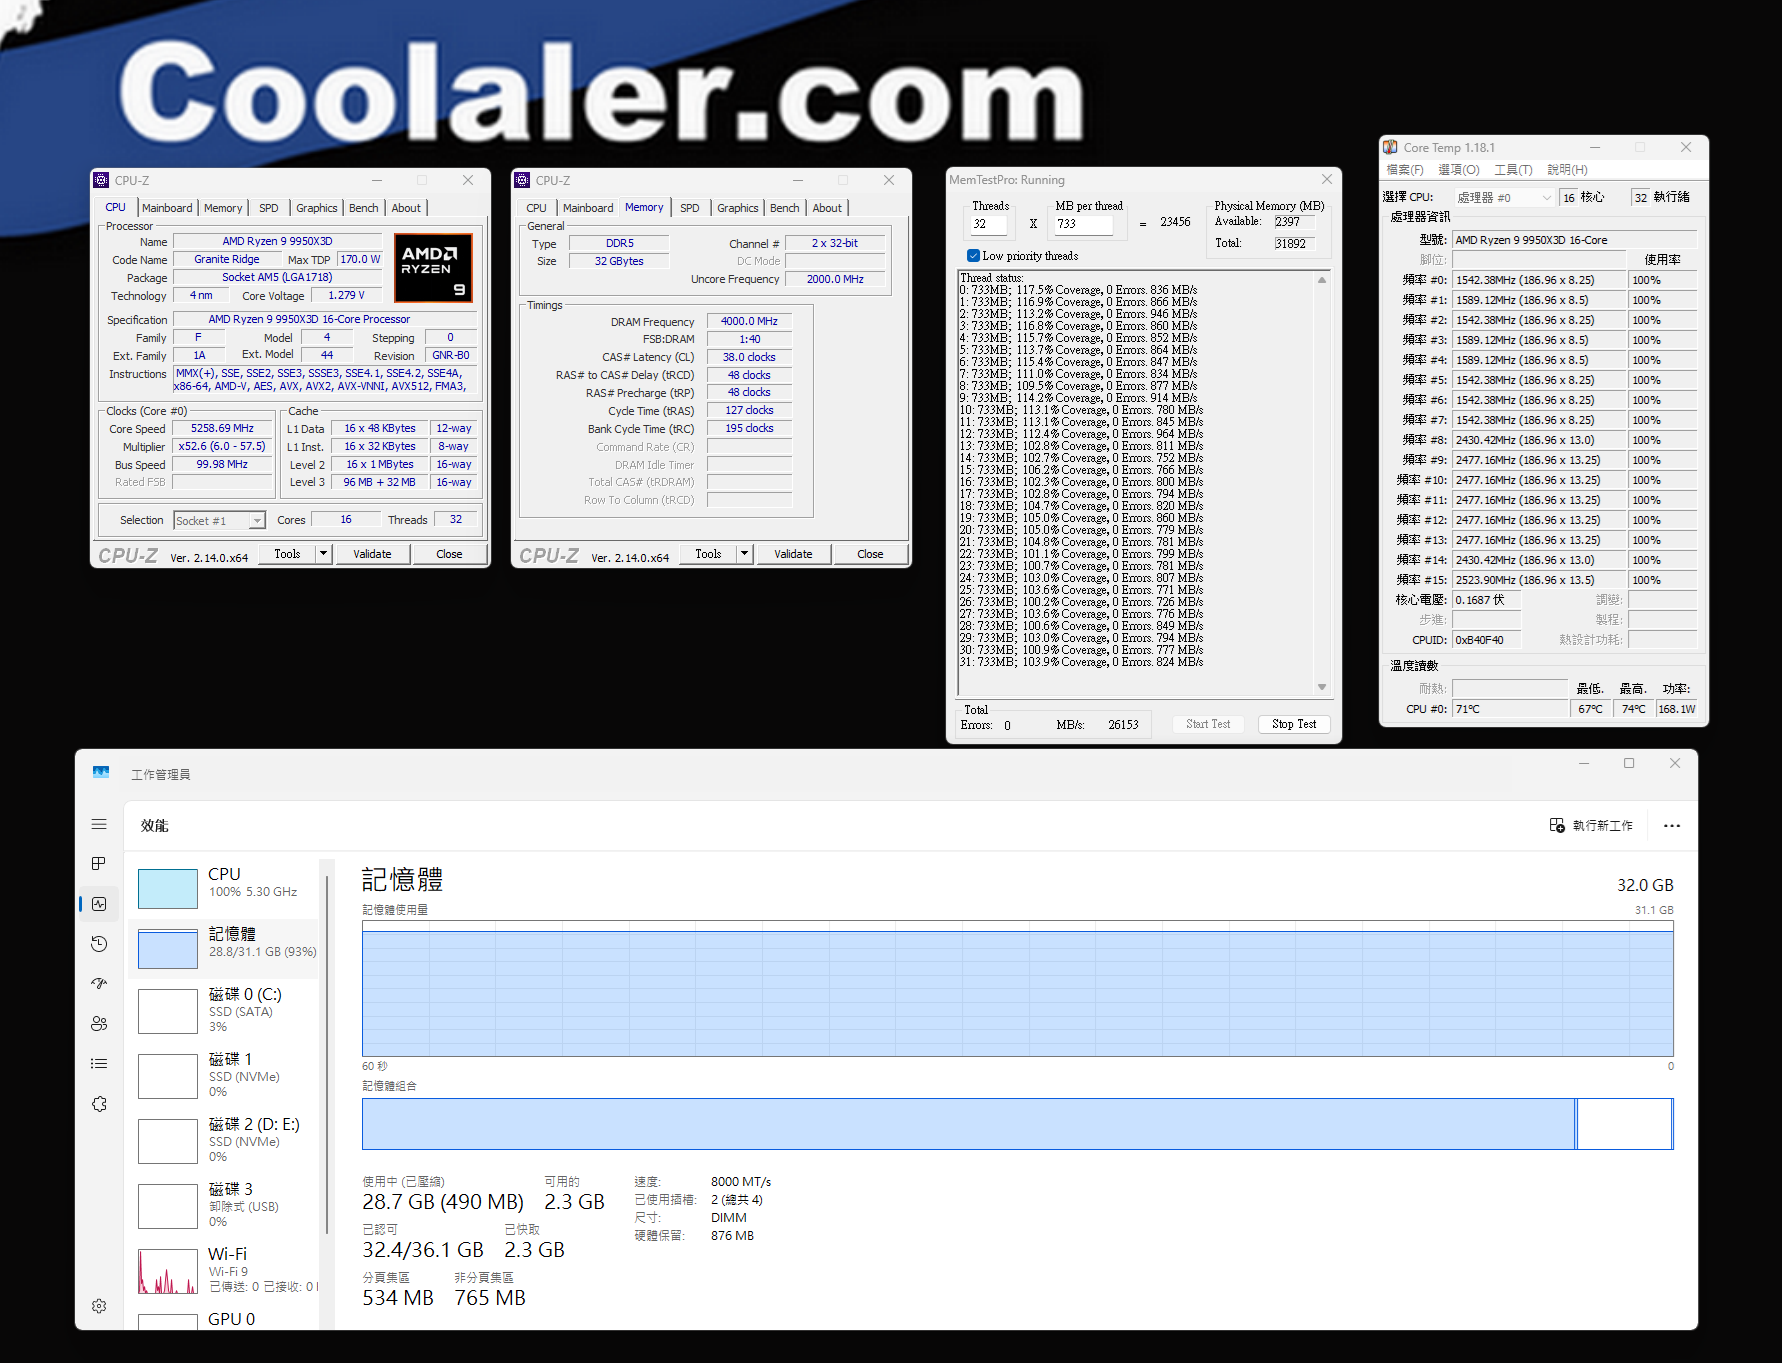The height and width of the screenshot is (1363, 1782).
Task: Switch to SPD tab in CPU-Z CPU window
Action: click(269, 208)
